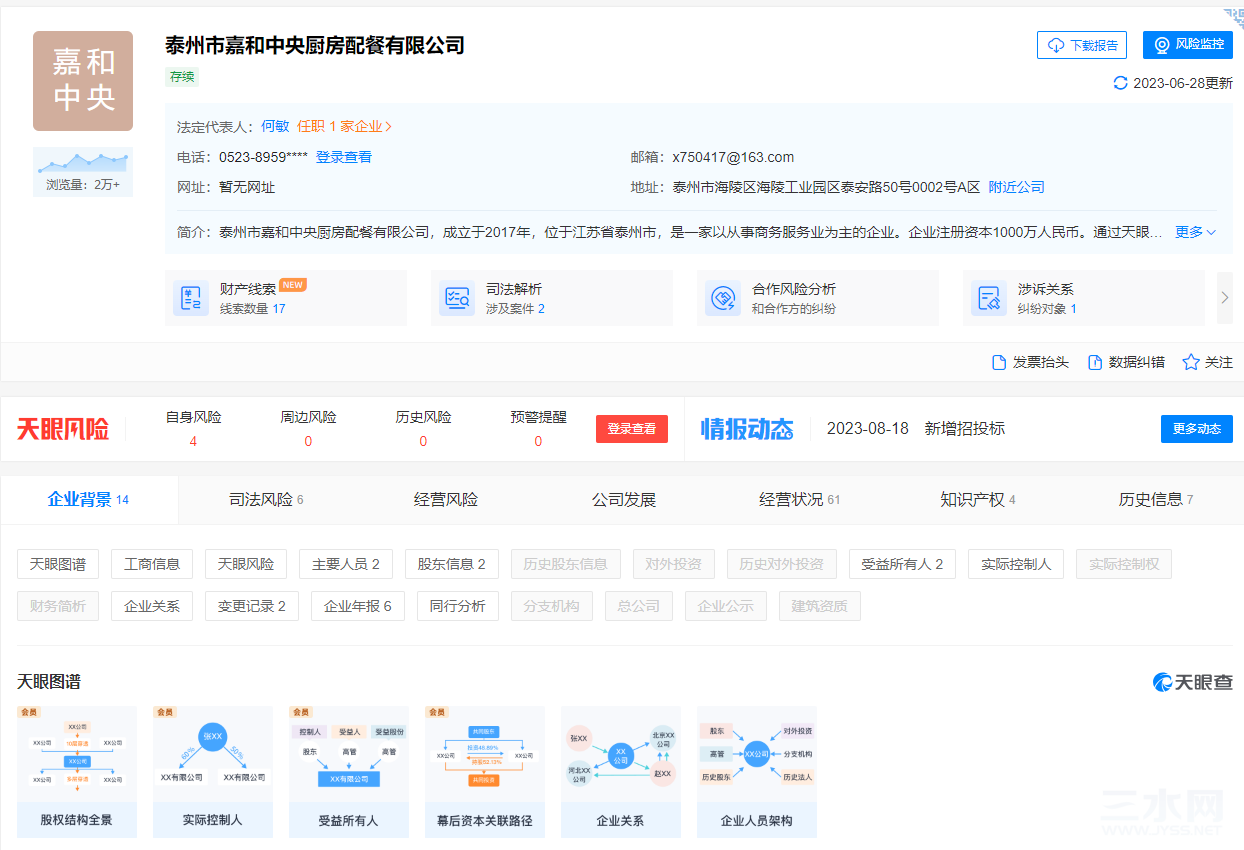Select the 主要人员 2 tag

click(x=346, y=564)
